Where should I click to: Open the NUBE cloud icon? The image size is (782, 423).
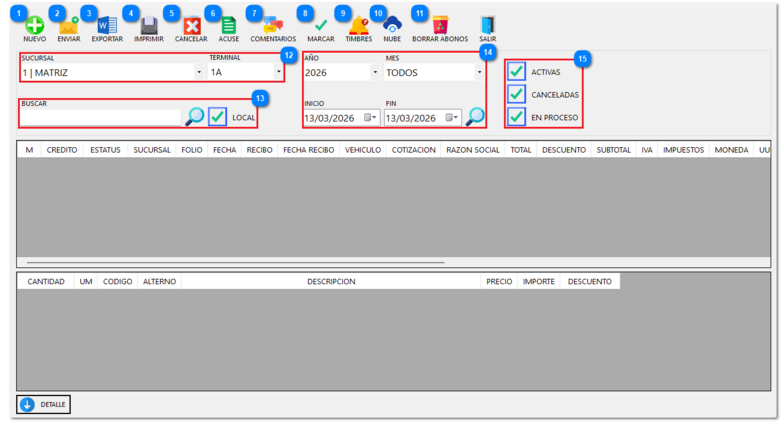(x=392, y=25)
